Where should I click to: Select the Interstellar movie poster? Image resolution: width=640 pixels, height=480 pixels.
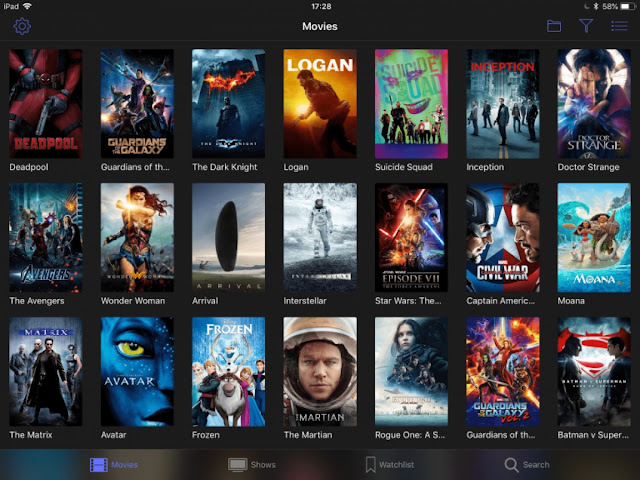[x=320, y=238]
